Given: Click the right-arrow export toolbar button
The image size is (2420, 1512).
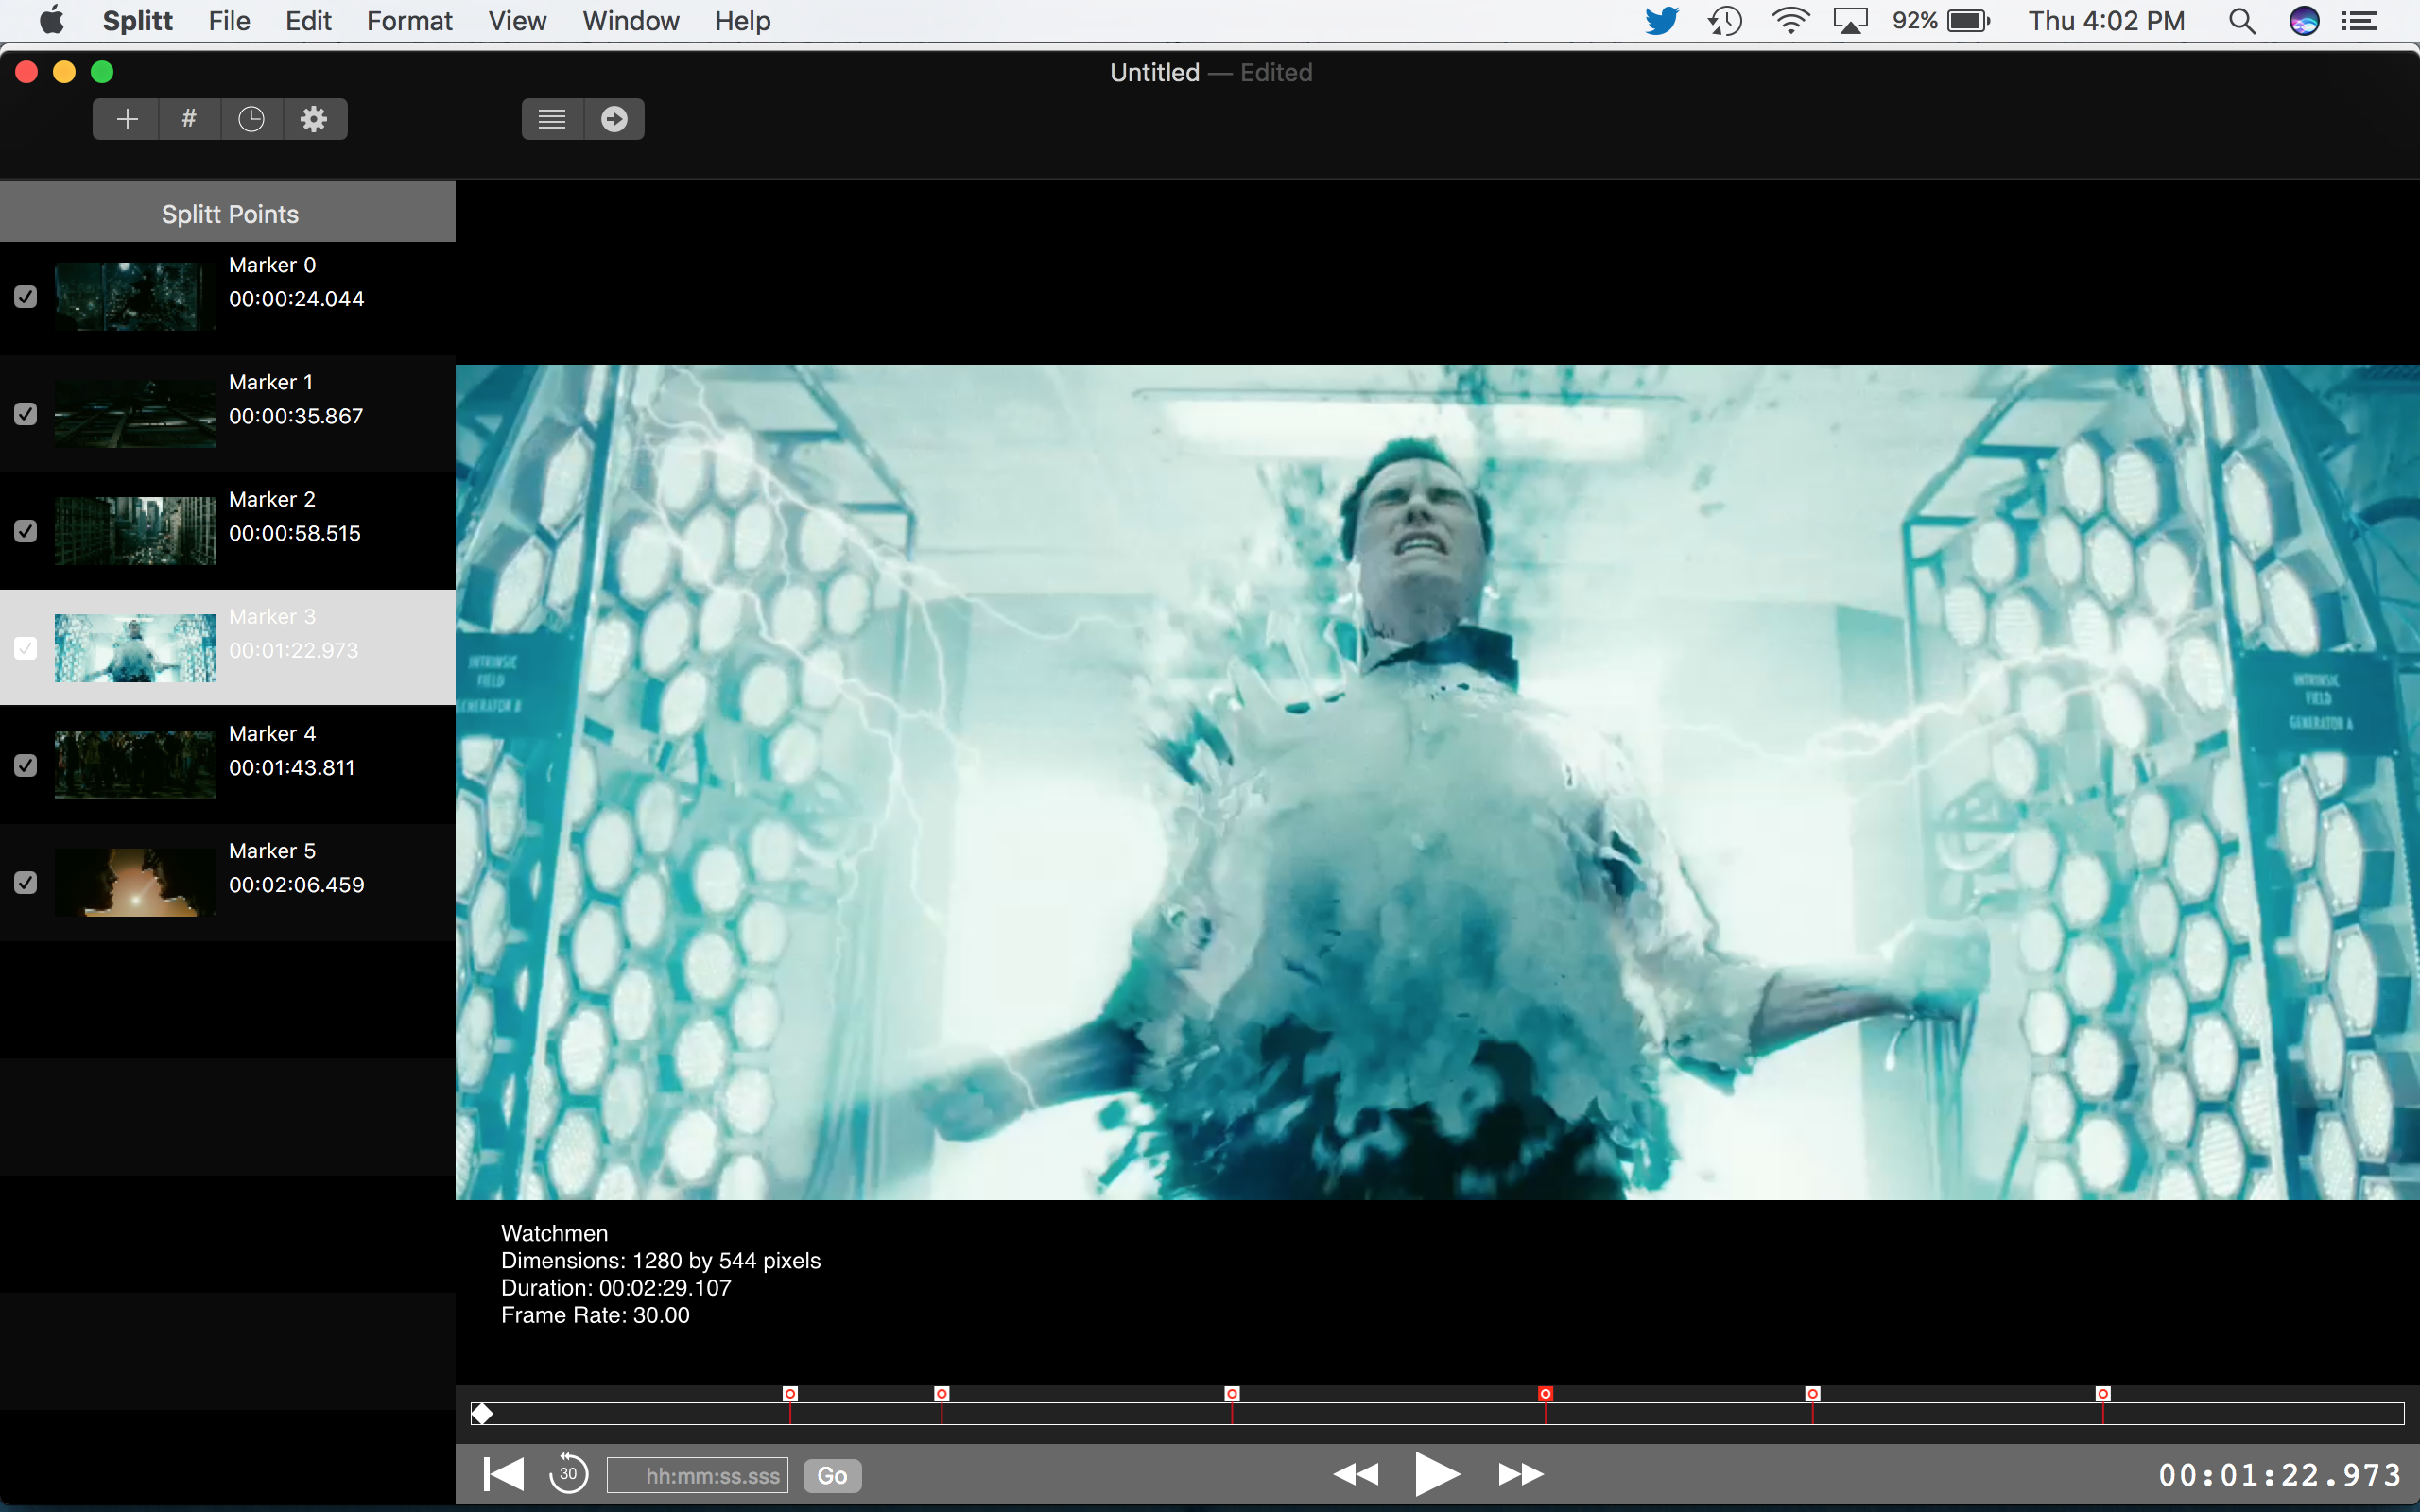Looking at the screenshot, I should pyautogui.click(x=614, y=119).
